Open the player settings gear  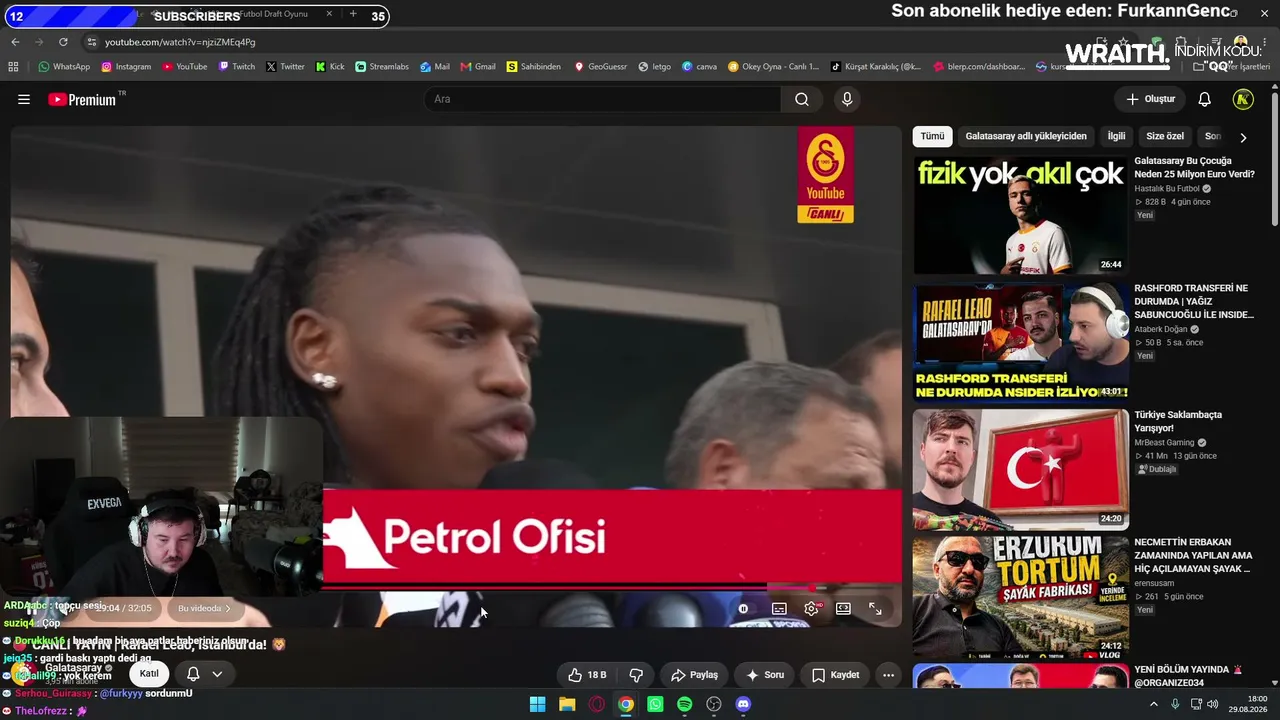click(811, 608)
